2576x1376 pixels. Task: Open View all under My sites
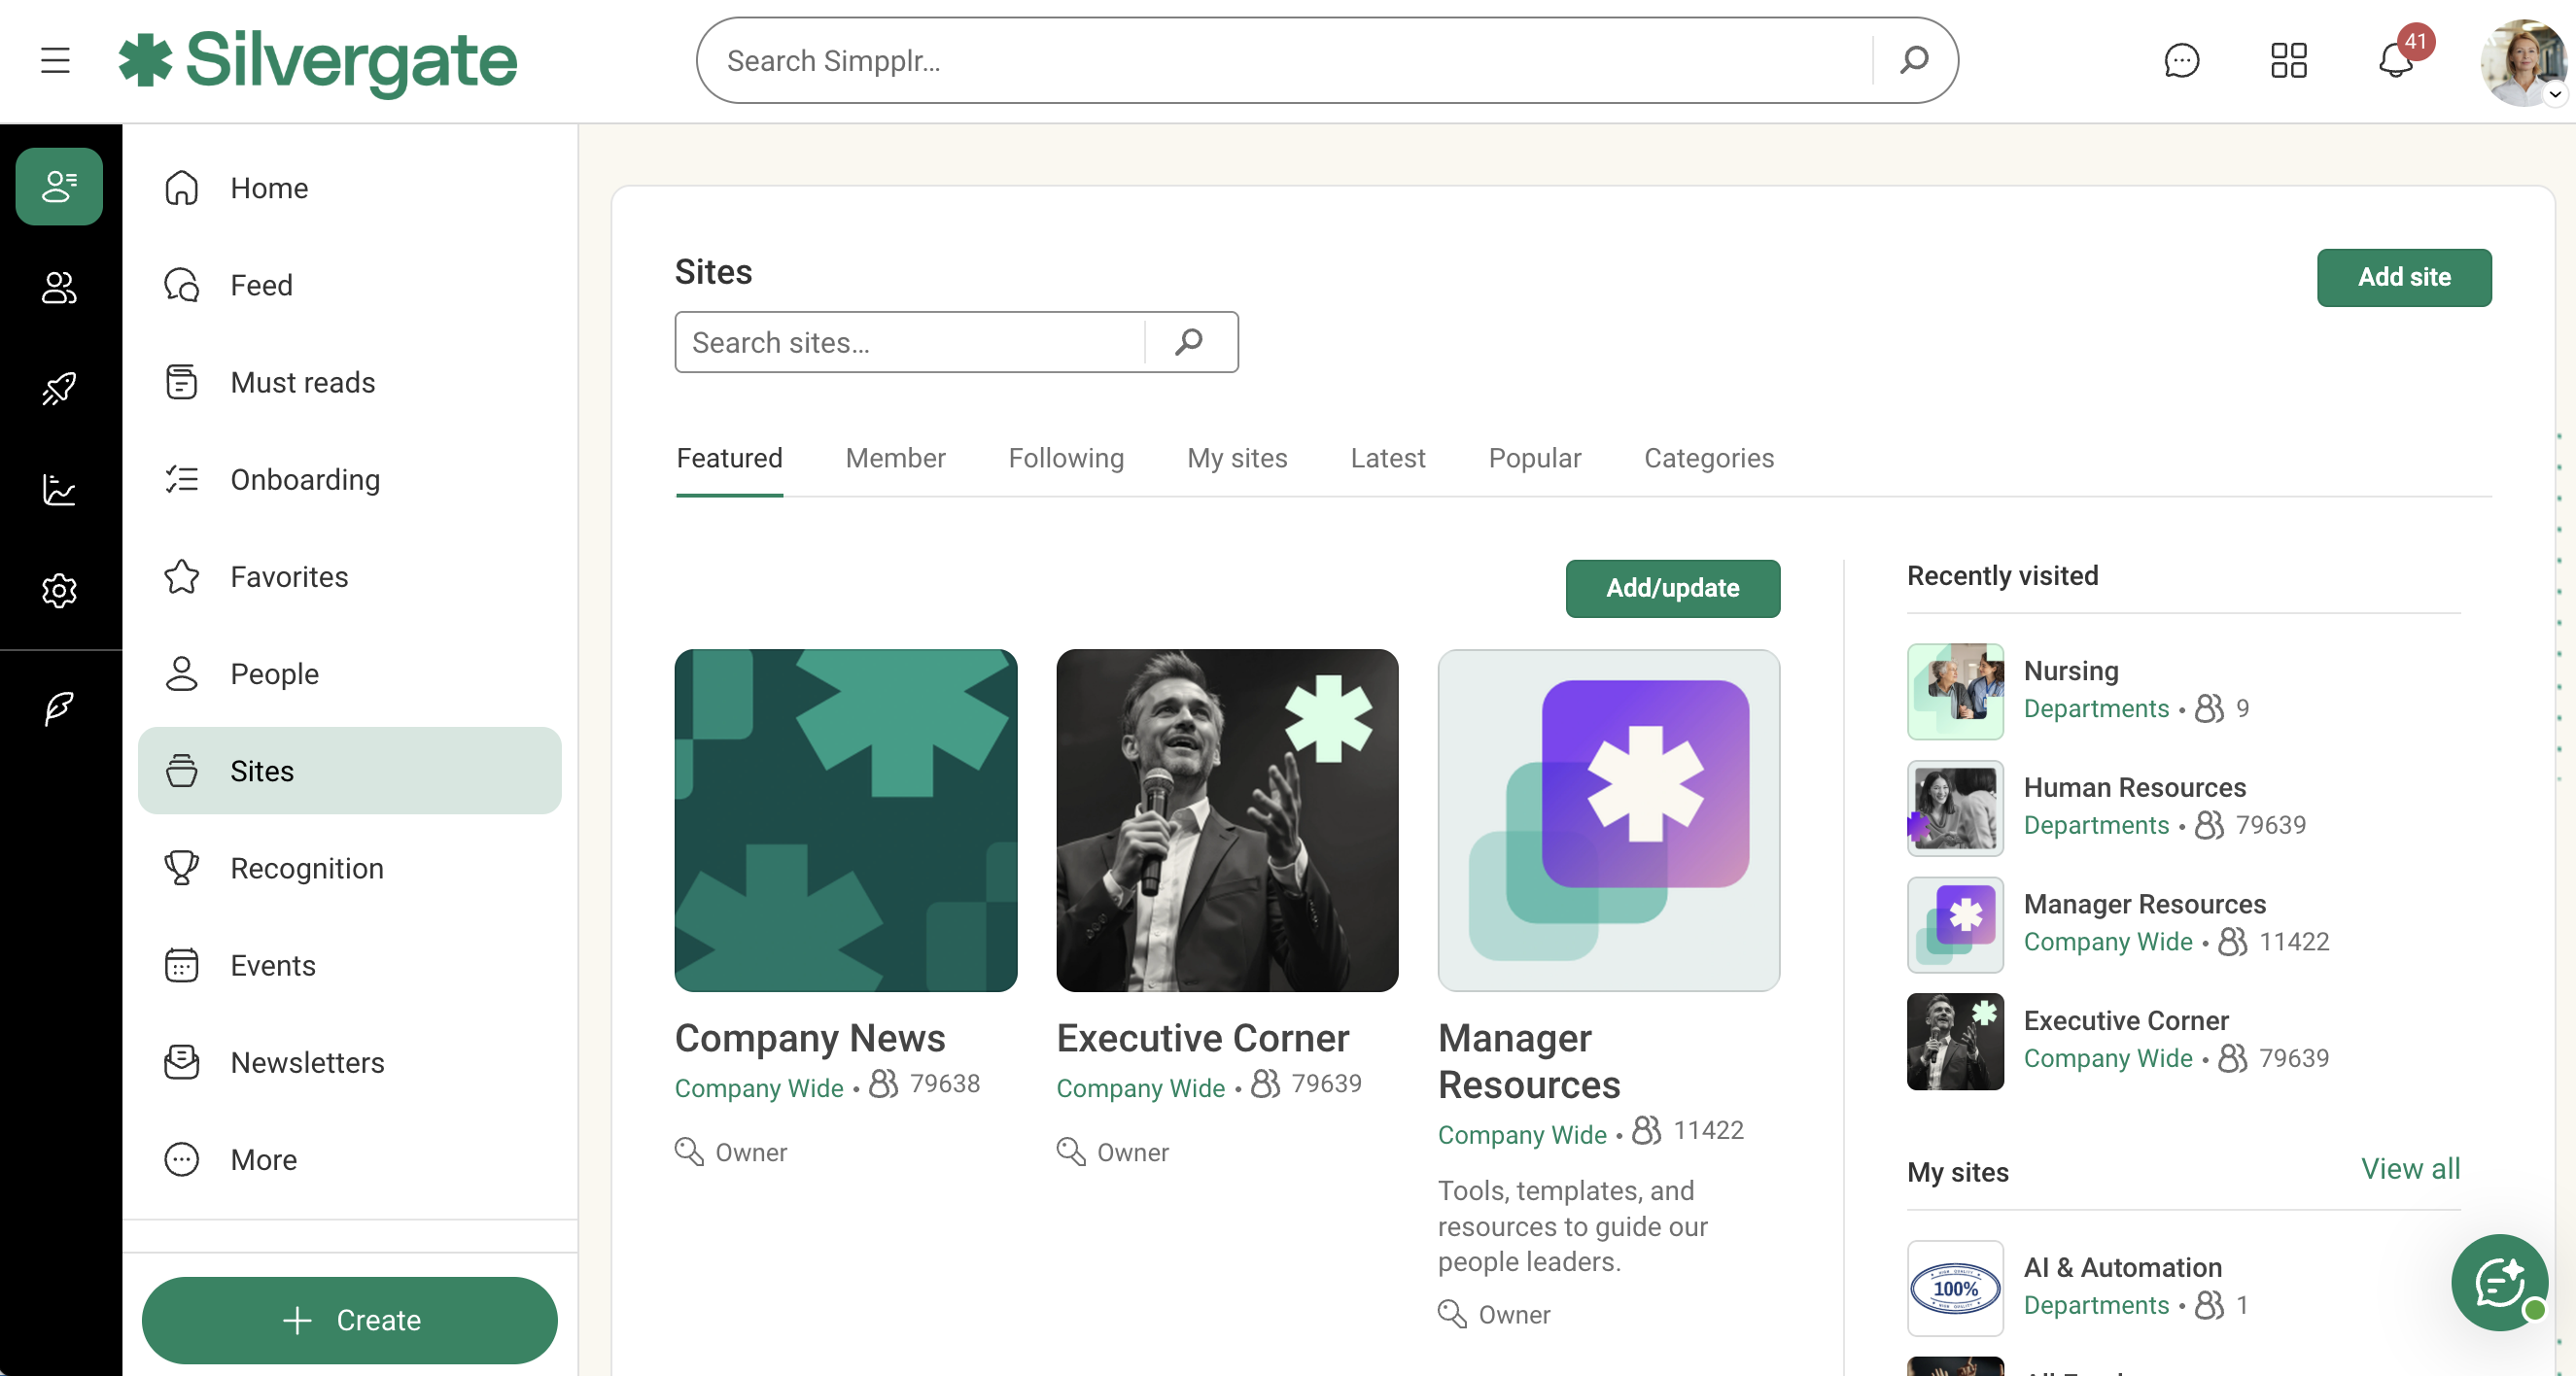[2410, 1169]
